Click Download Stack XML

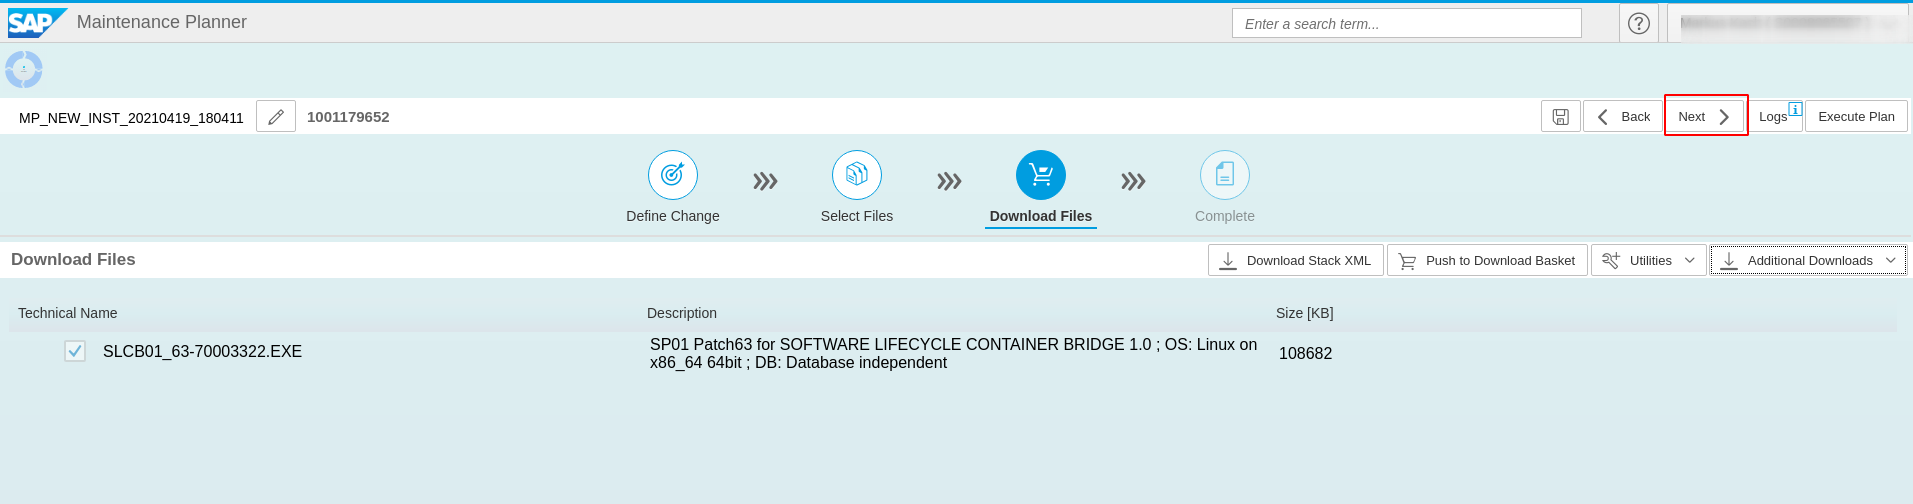pyautogui.click(x=1296, y=261)
